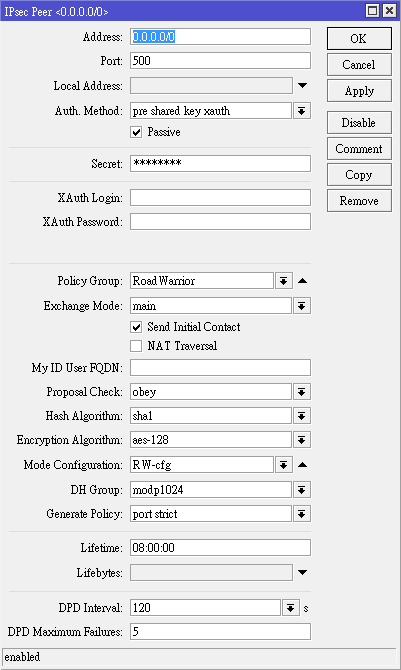The image size is (401, 670).
Task: Uncheck Send Initial Contact
Action: click(x=136, y=327)
